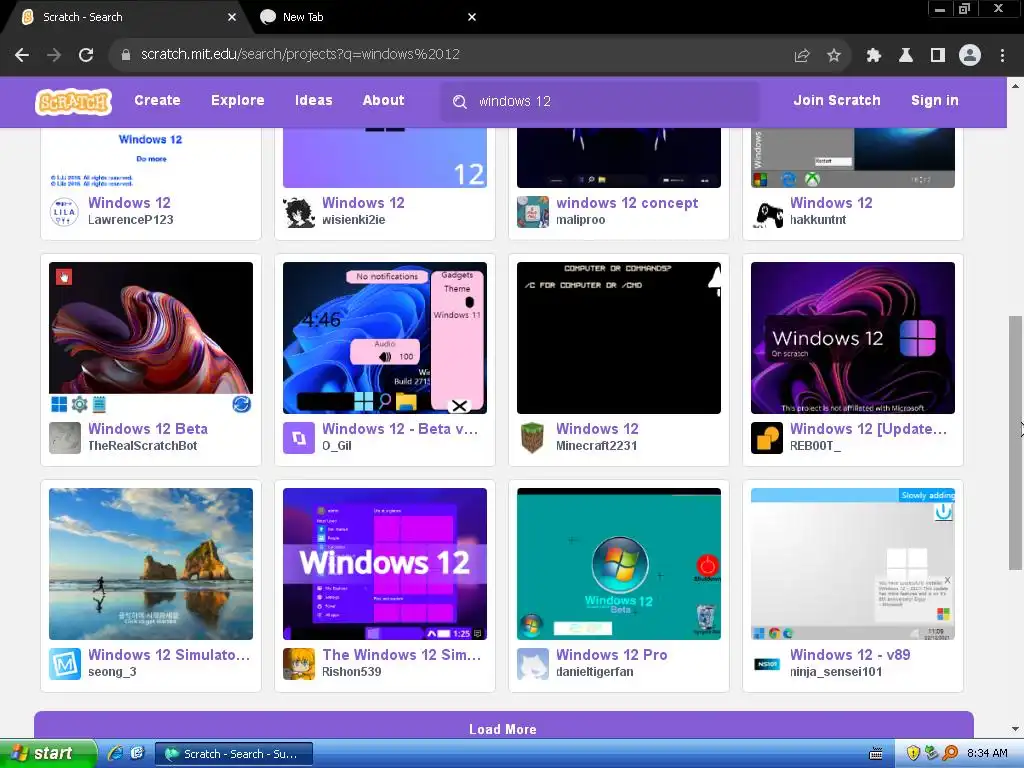Viewport: 1024px width, 768px height.
Task: Open the Windows 12 Beta project title
Action: tap(148, 429)
